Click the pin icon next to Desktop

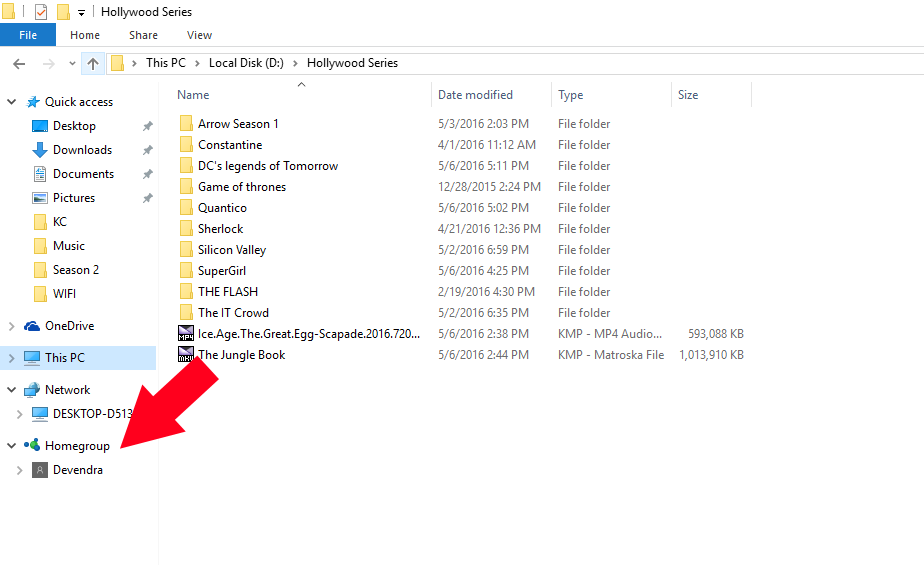click(x=147, y=126)
